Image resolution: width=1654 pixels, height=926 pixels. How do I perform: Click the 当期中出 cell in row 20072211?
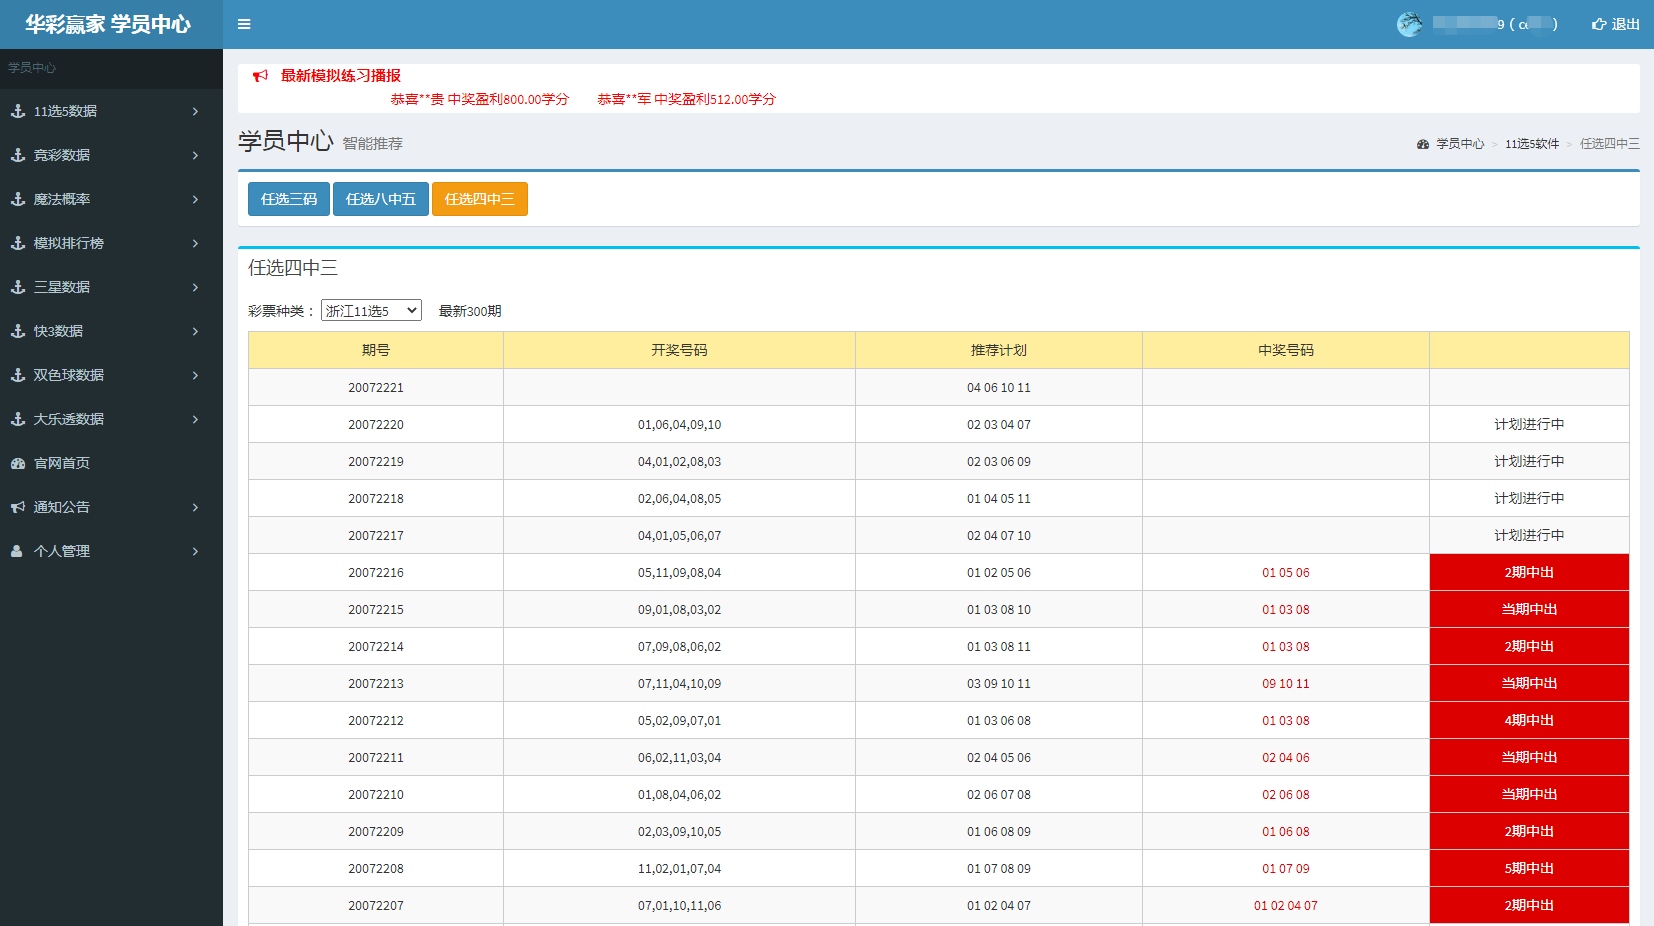[x=1529, y=758]
